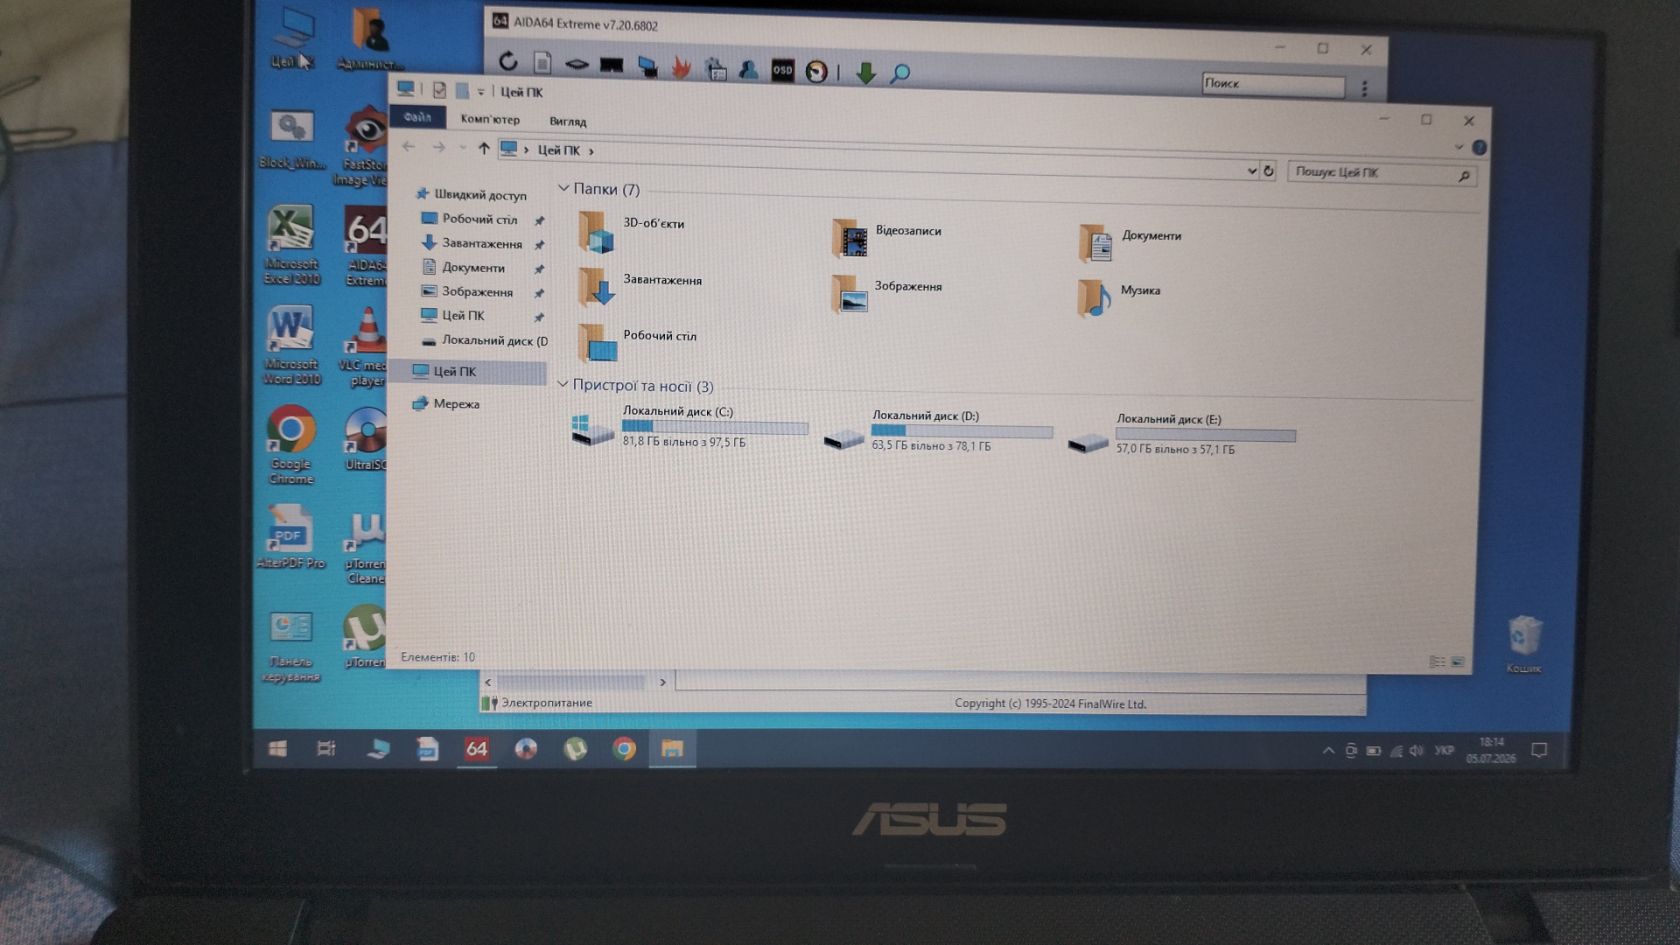
Task: Show hidden system tray icons
Action: (1328, 750)
